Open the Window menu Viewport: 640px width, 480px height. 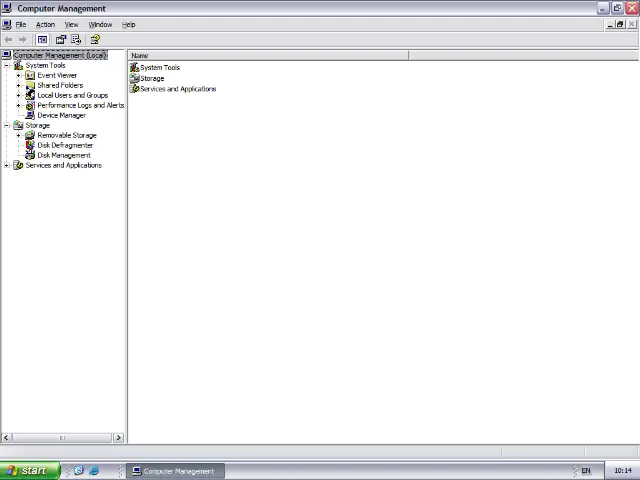(100, 24)
